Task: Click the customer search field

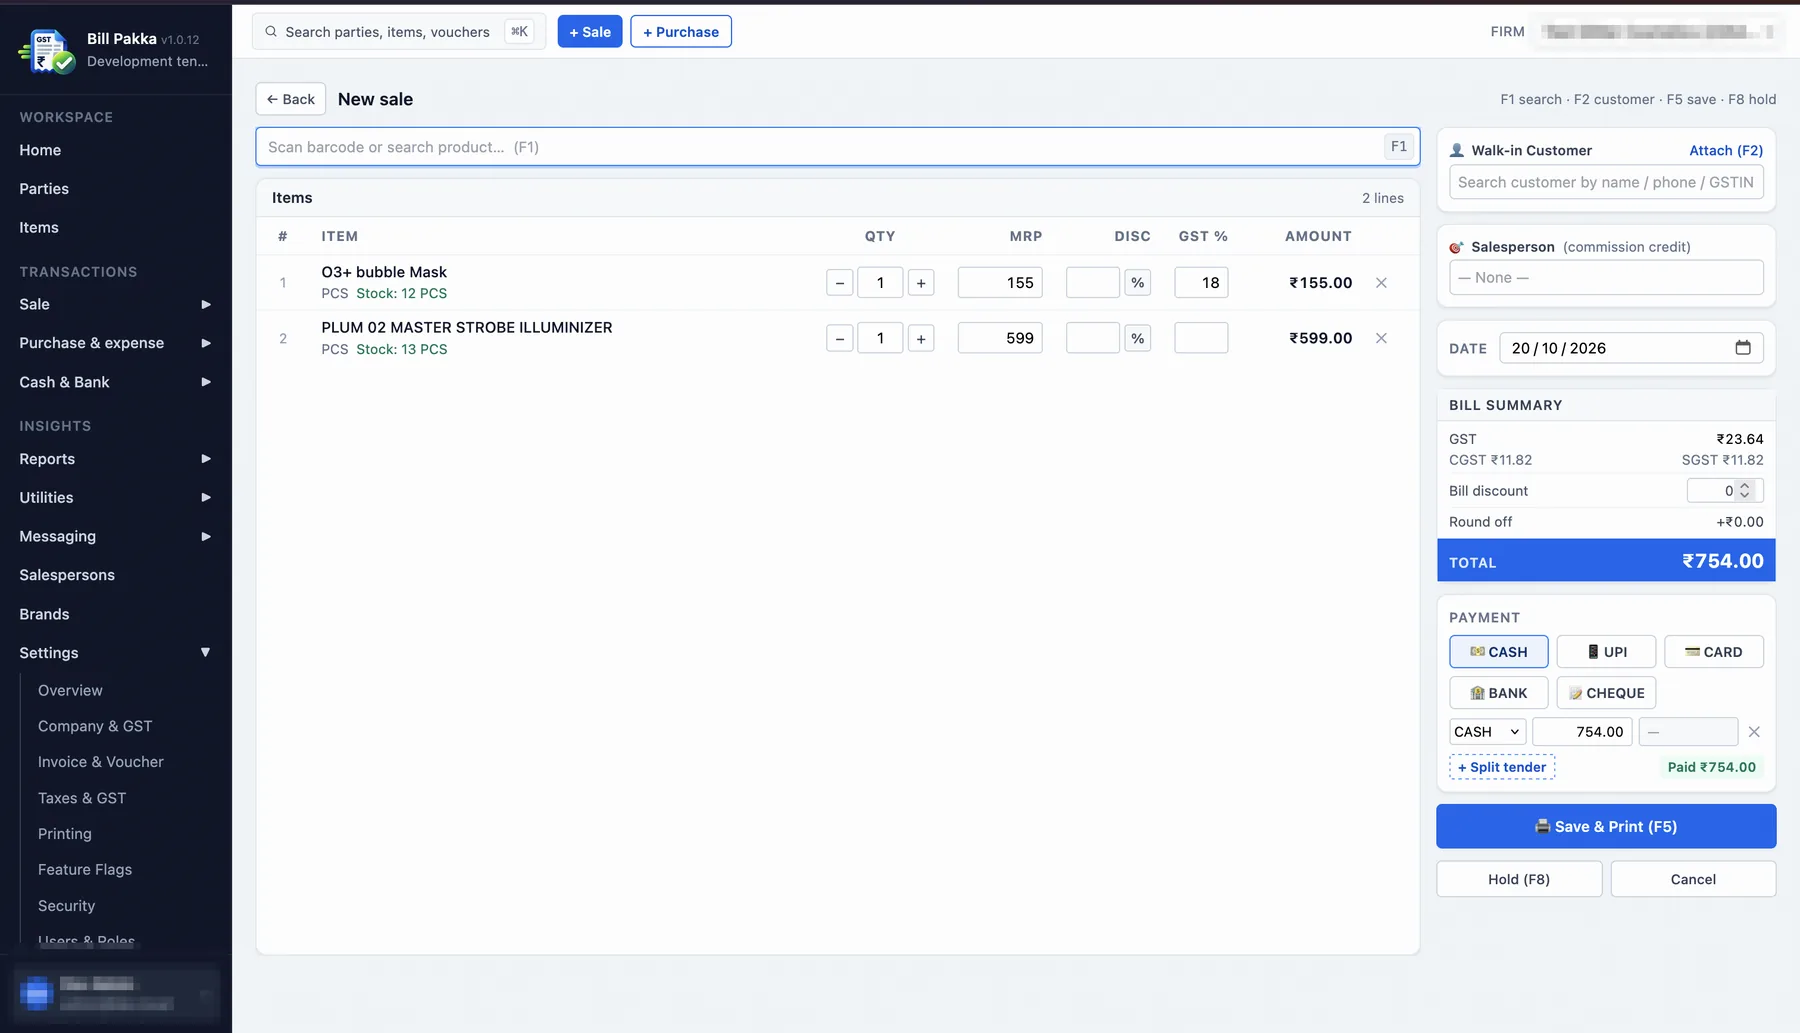Action: (1606, 182)
